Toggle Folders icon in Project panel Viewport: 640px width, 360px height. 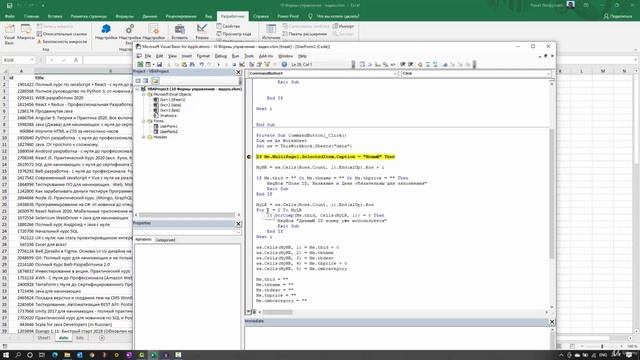click(155, 81)
